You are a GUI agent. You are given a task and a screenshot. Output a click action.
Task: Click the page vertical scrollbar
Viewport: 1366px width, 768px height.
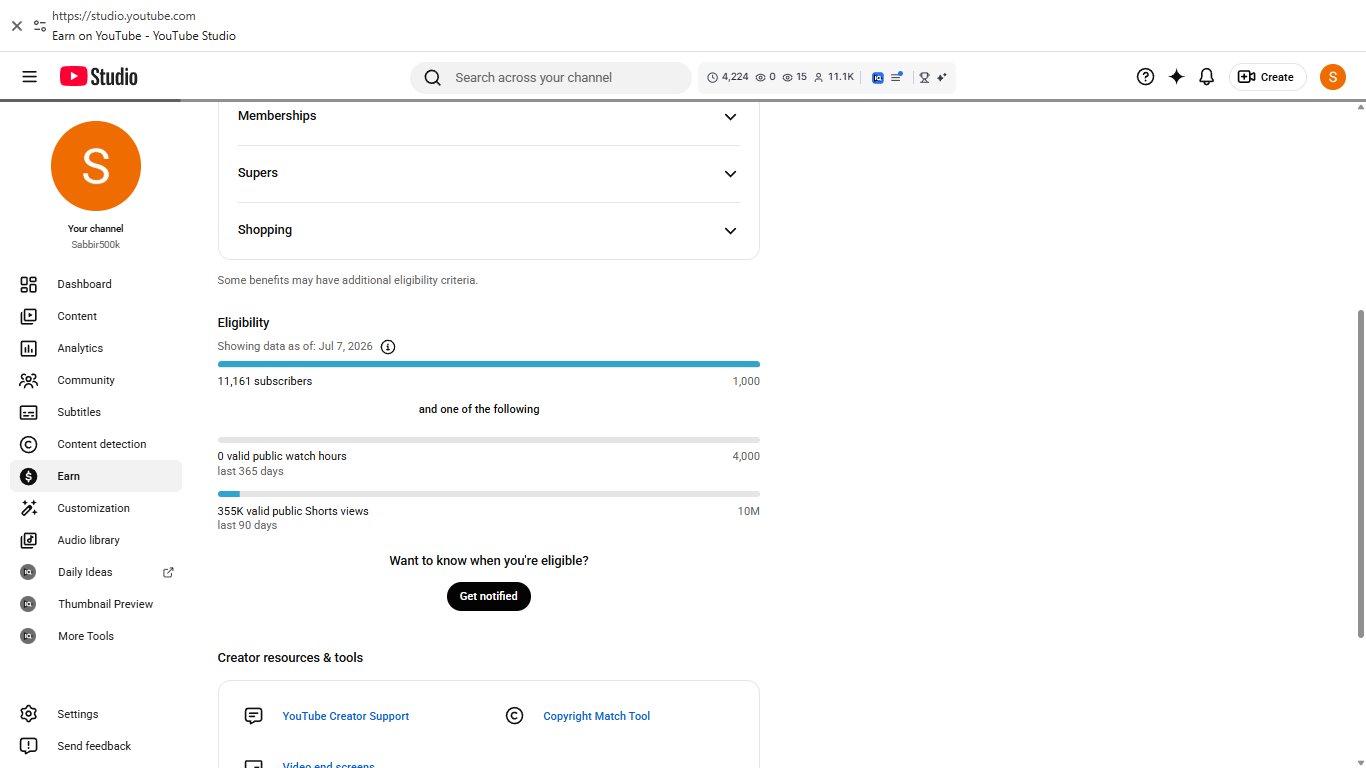tap(1360, 472)
